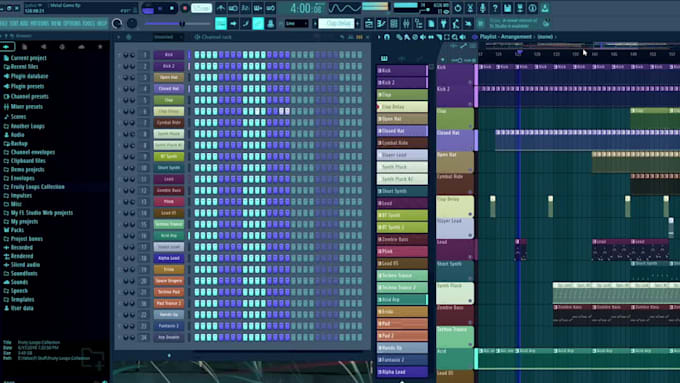Switch pattern/song mode toggle
Screen dimensions: 680x383
[x=148, y=8]
